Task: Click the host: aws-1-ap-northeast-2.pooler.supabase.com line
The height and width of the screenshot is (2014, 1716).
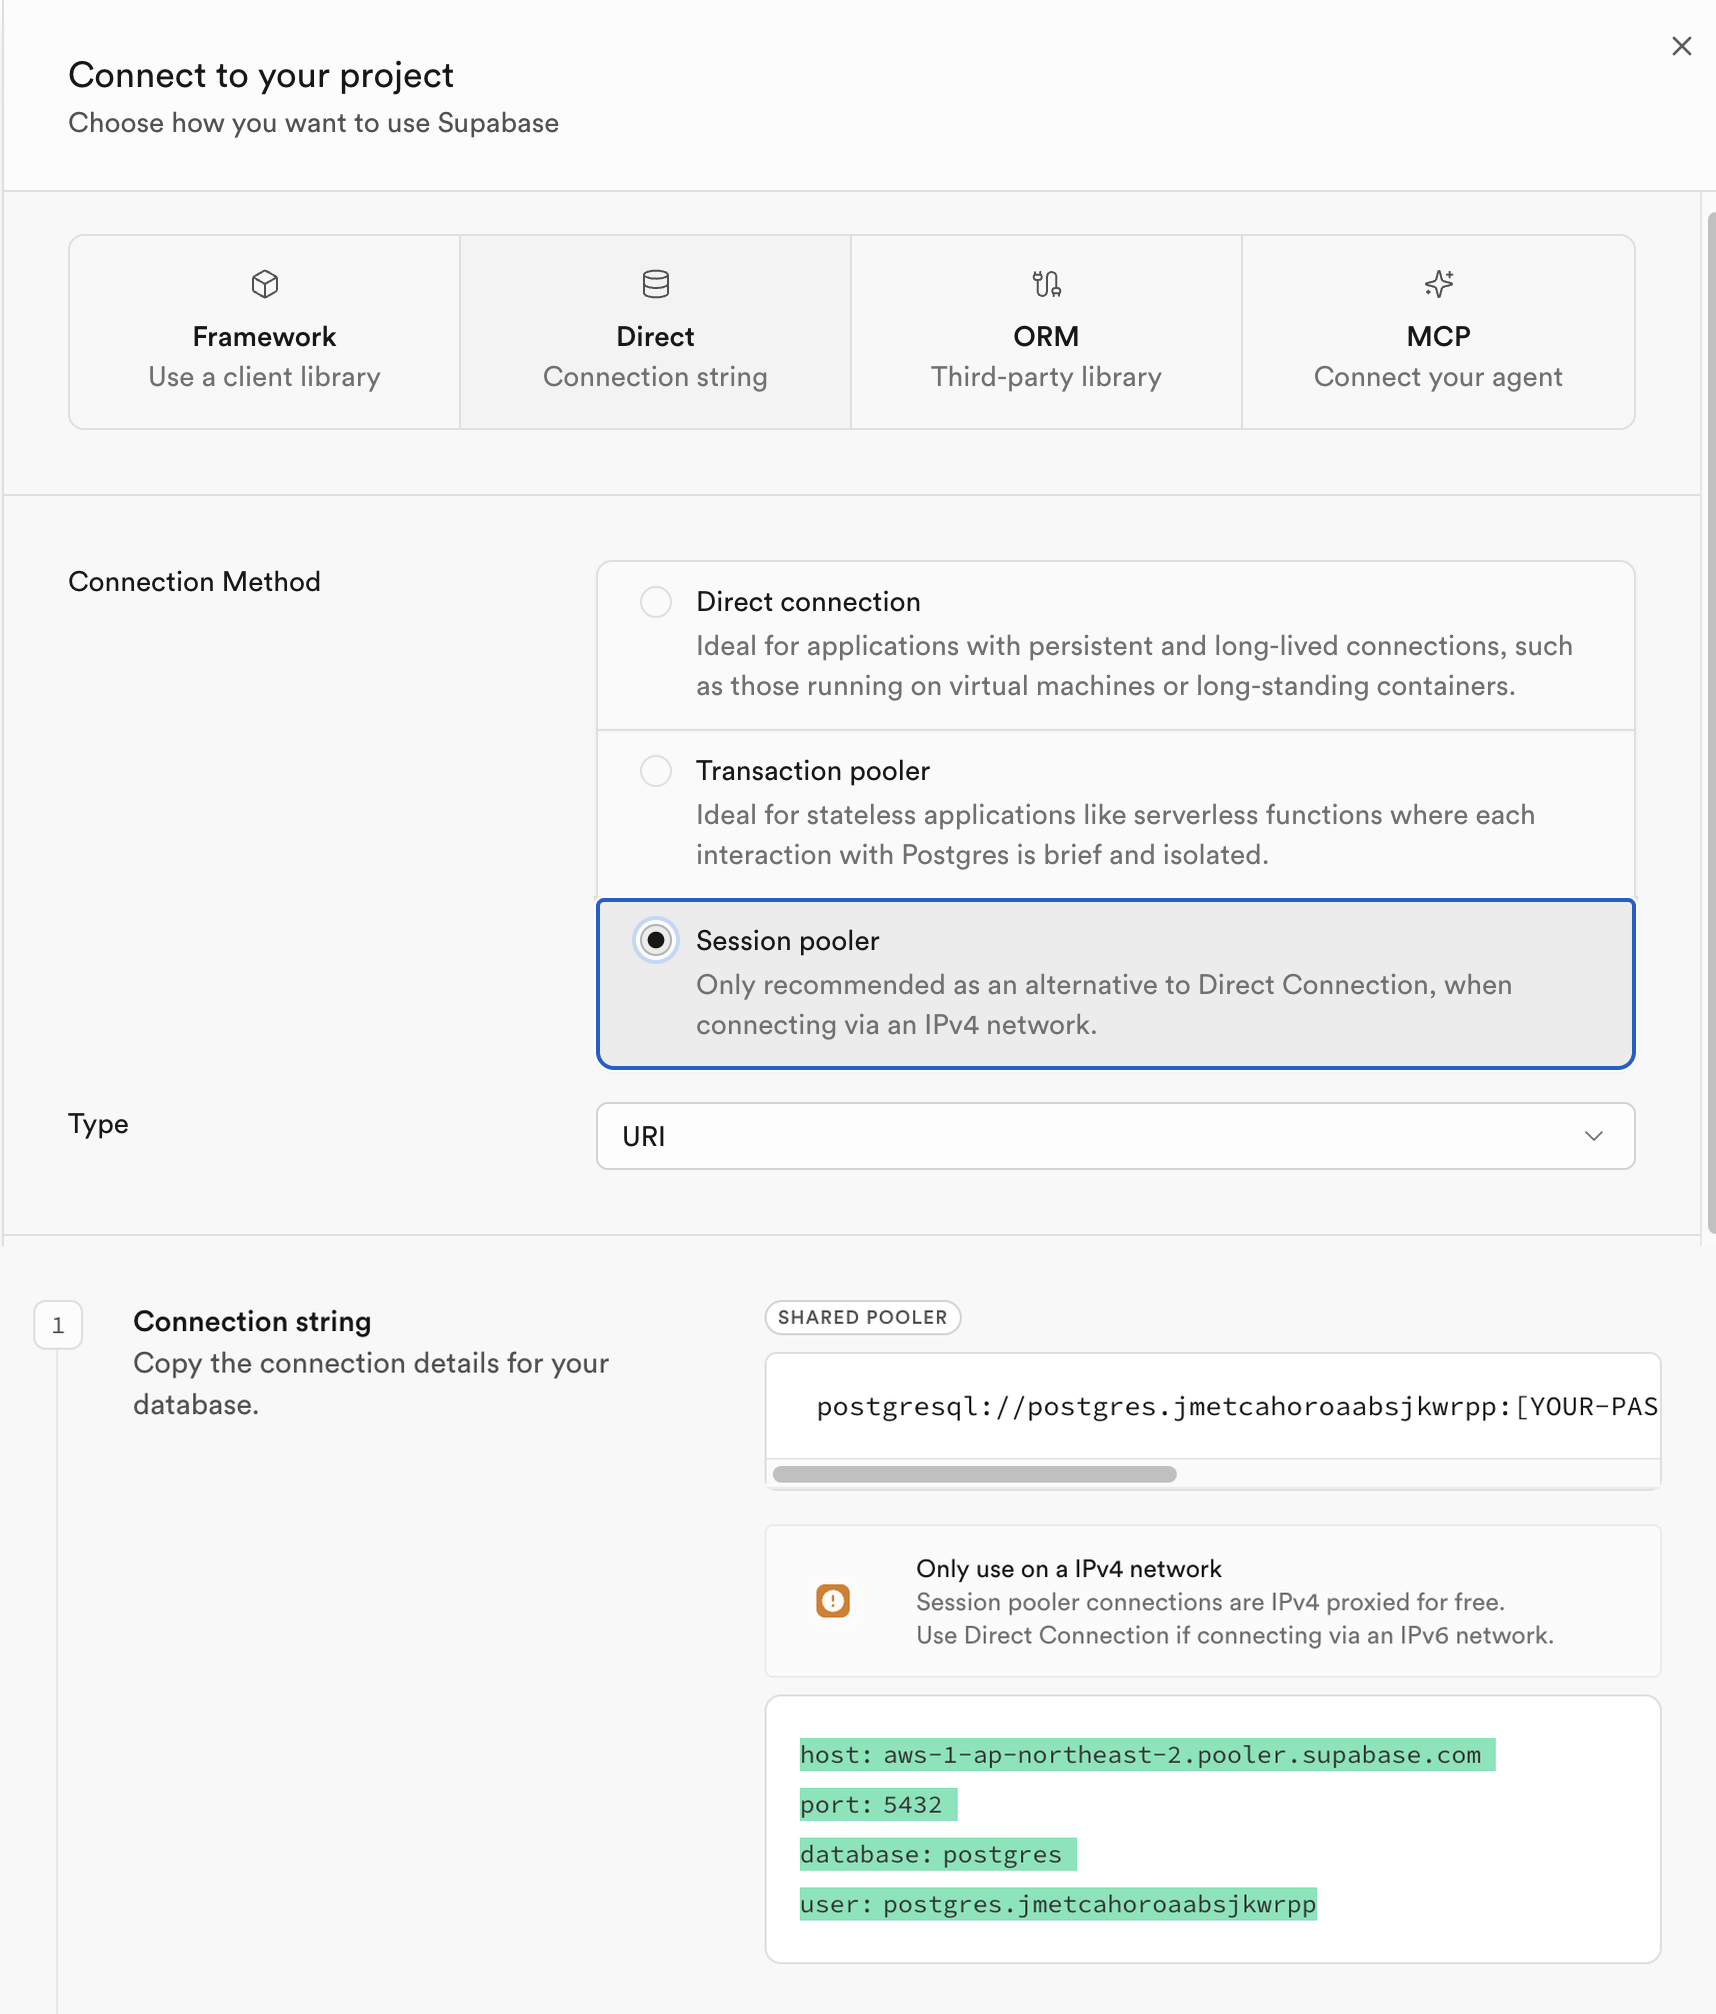Action: (x=1147, y=1755)
